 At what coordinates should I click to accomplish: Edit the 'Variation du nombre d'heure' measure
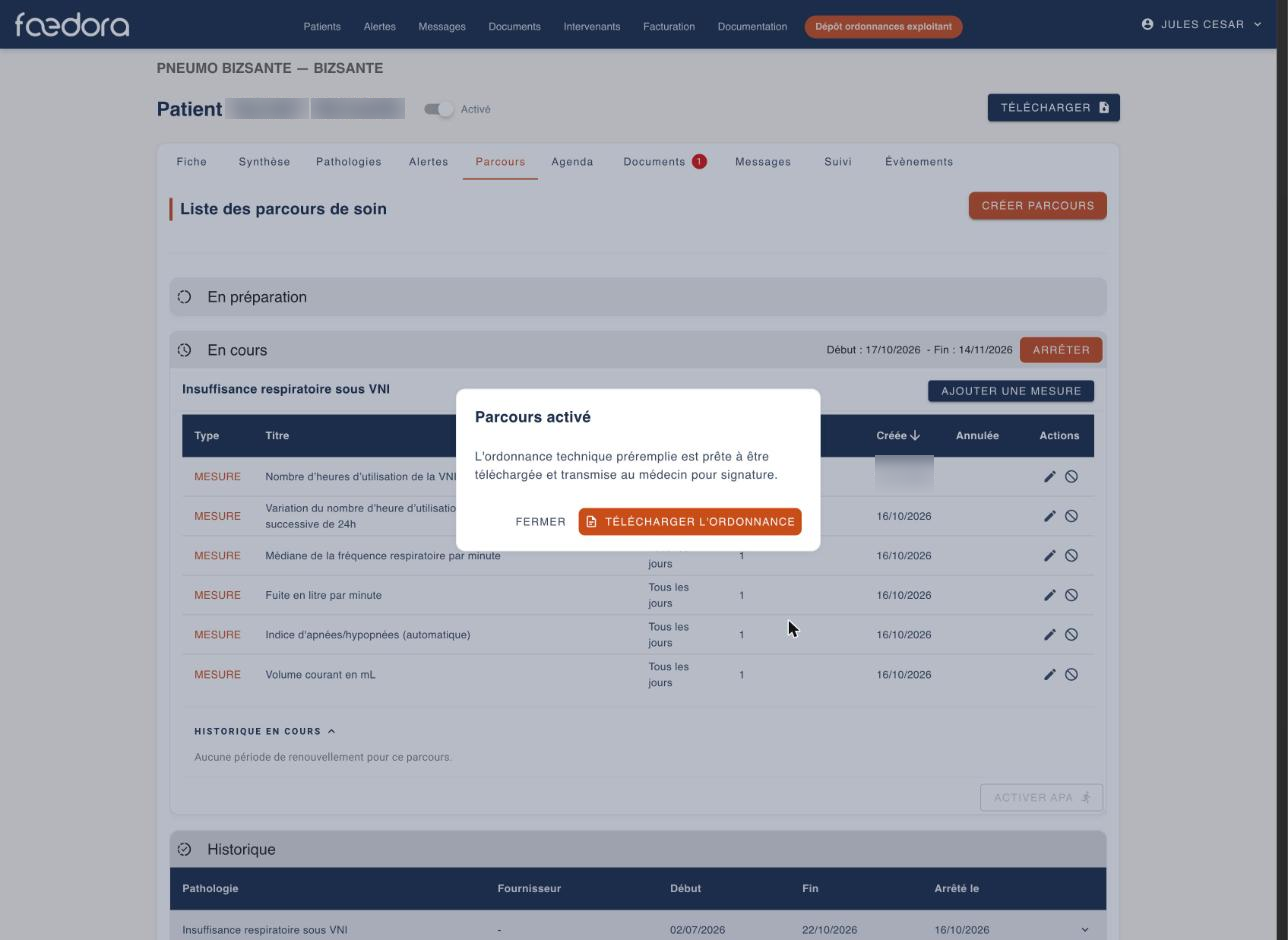coord(1050,516)
